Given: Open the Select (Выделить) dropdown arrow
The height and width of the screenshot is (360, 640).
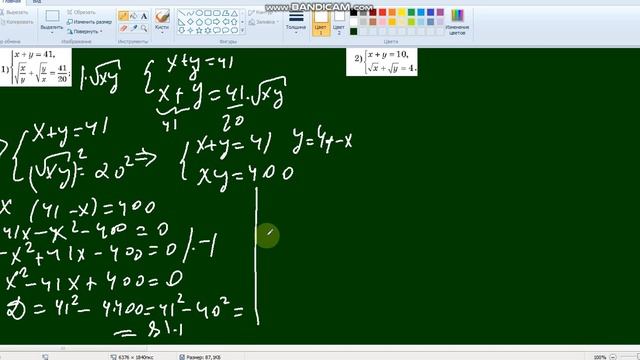Looking at the screenshot, I should 52,33.
